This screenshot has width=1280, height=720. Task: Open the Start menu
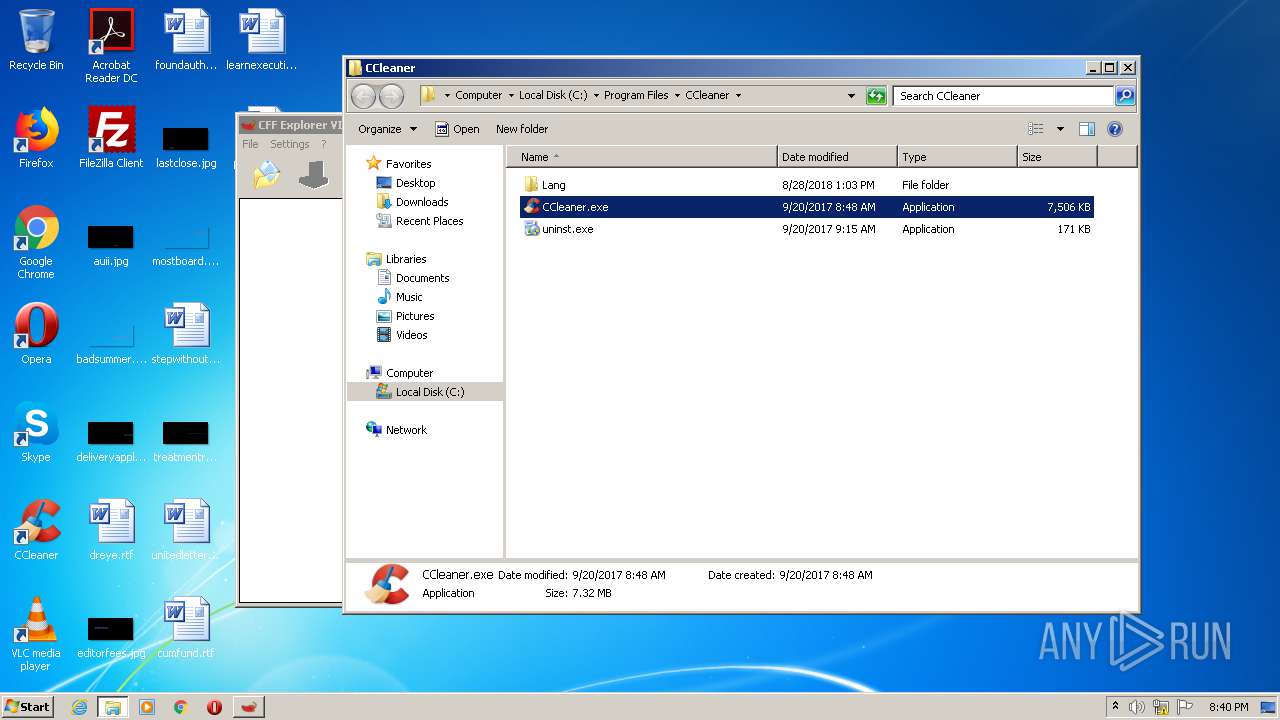(x=27, y=707)
